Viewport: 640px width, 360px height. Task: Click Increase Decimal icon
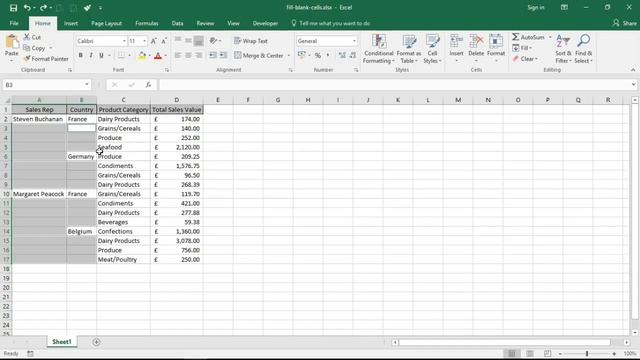tap(342, 55)
